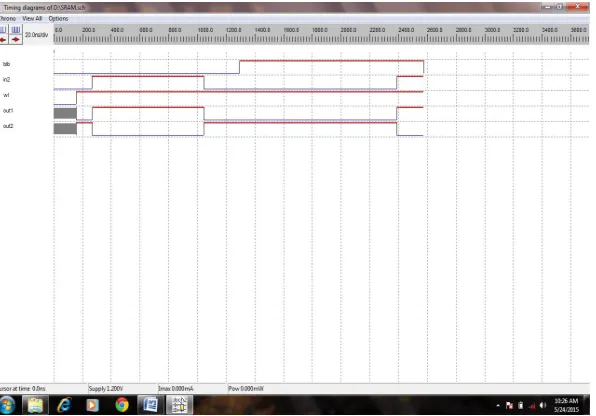Switch to Microsoft Word in taskbar
This screenshot has height=416, width=596.
(151, 405)
